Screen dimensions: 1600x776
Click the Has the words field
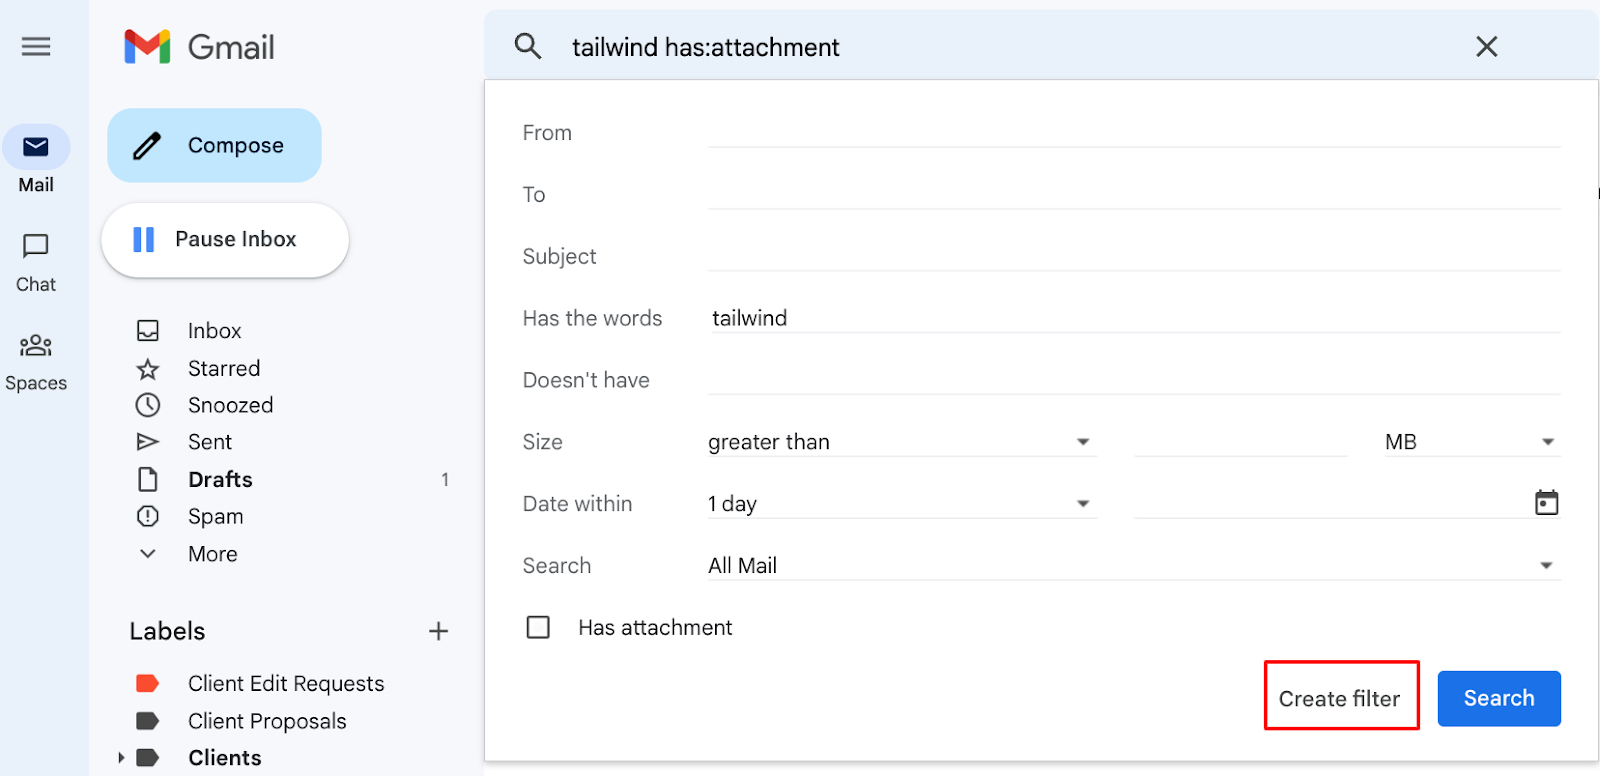pos(1134,318)
